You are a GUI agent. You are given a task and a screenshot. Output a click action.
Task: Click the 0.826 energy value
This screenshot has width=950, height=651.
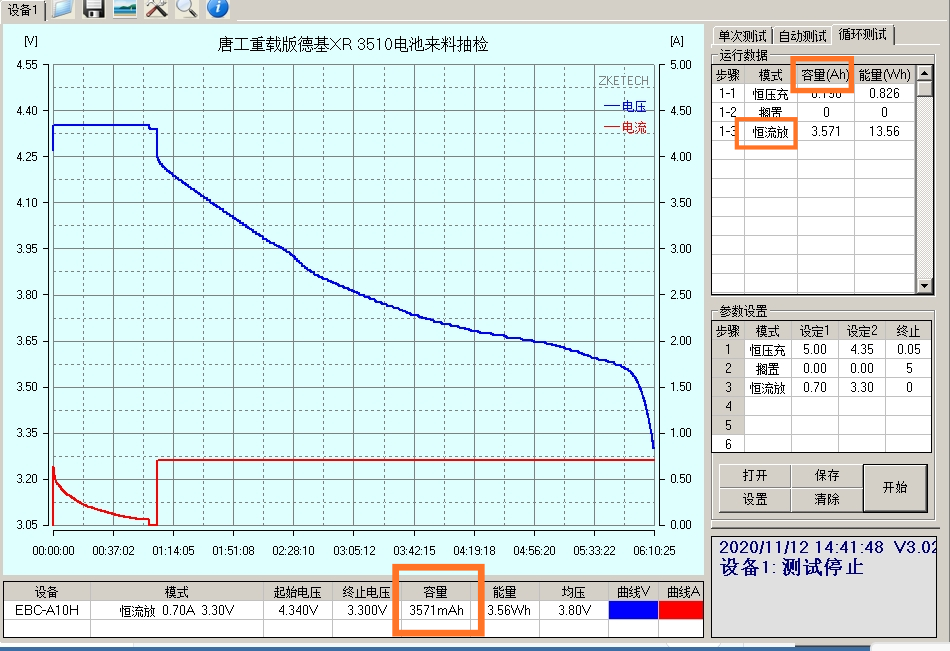(884, 93)
